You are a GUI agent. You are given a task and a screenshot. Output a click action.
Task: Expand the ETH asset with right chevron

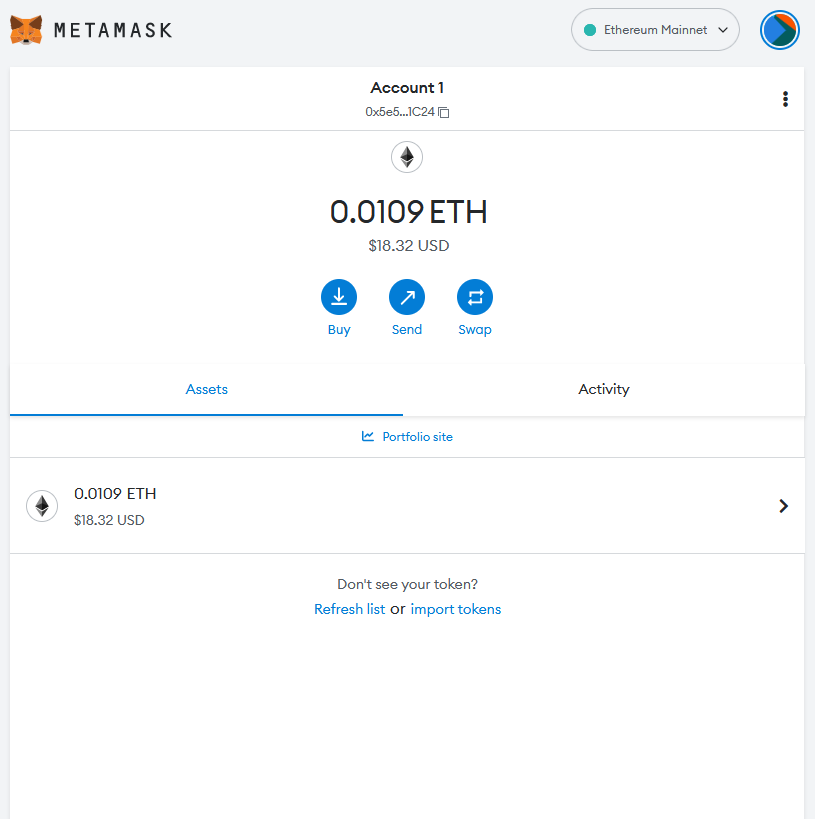coord(783,506)
